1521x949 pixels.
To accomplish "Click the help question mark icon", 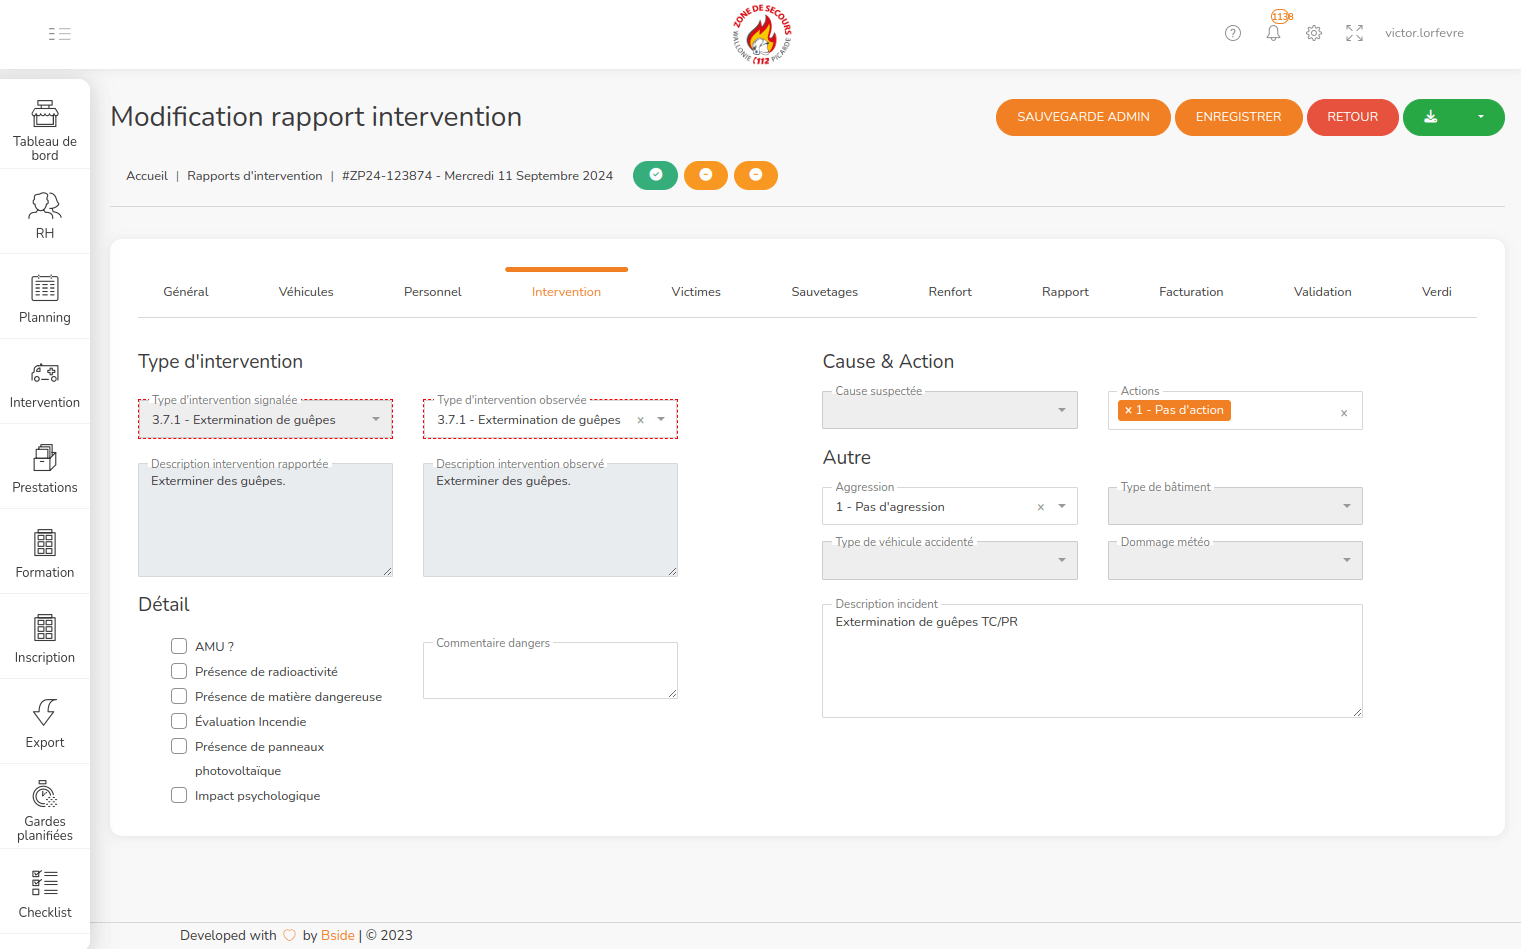I will pyautogui.click(x=1233, y=33).
